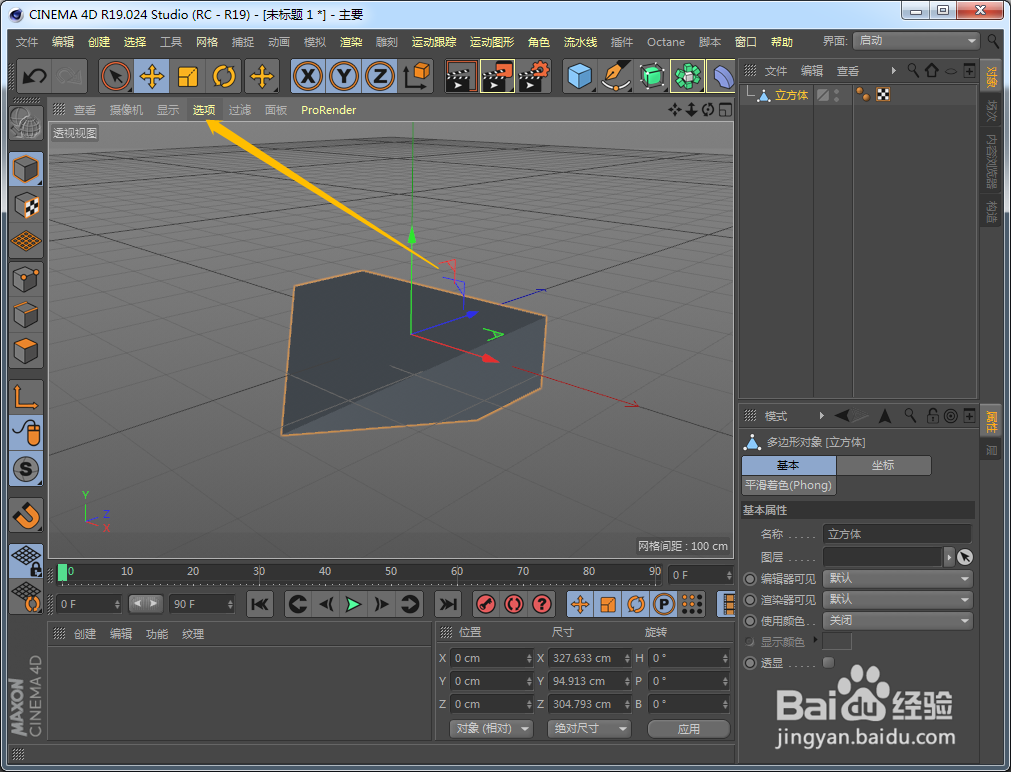
Task: Click the 应用 button
Action: [x=689, y=729]
